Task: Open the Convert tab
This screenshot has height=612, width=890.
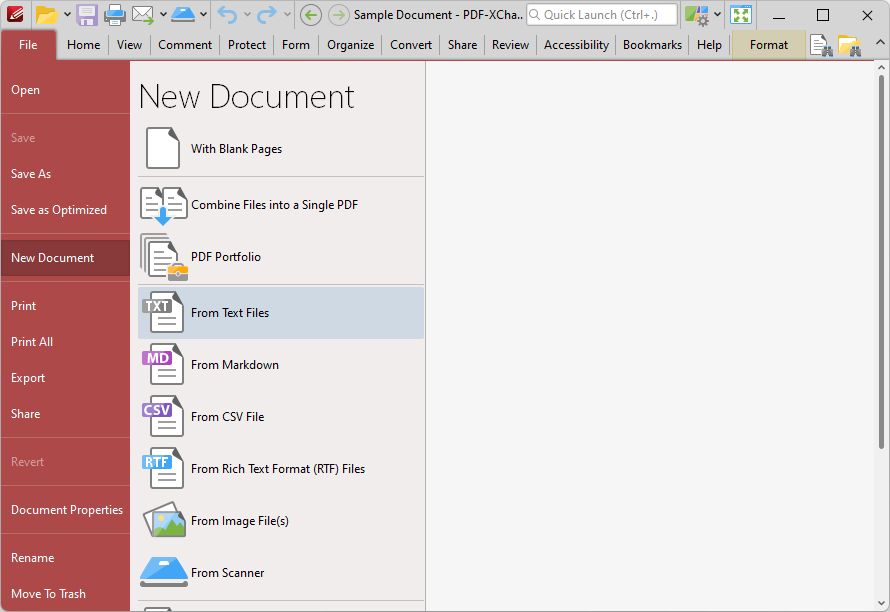Action: [x=411, y=45]
